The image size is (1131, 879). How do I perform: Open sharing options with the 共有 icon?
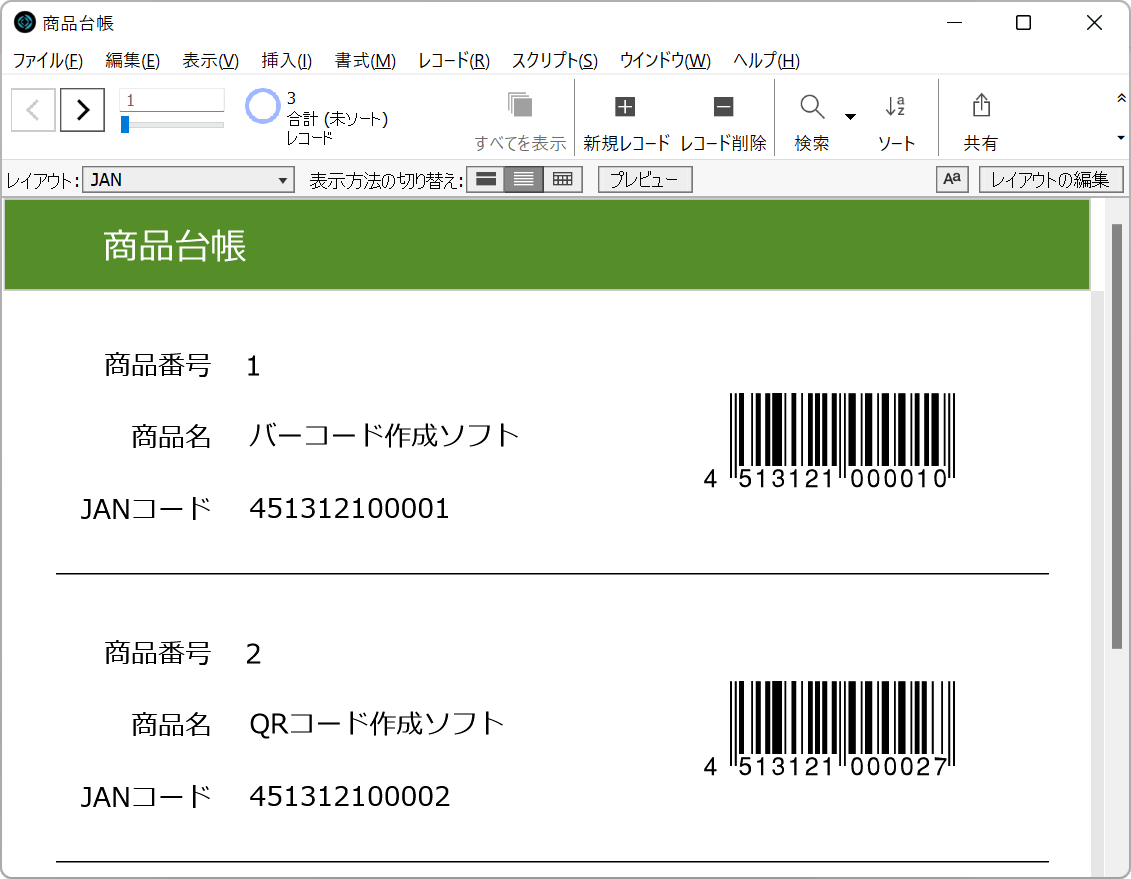[980, 105]
